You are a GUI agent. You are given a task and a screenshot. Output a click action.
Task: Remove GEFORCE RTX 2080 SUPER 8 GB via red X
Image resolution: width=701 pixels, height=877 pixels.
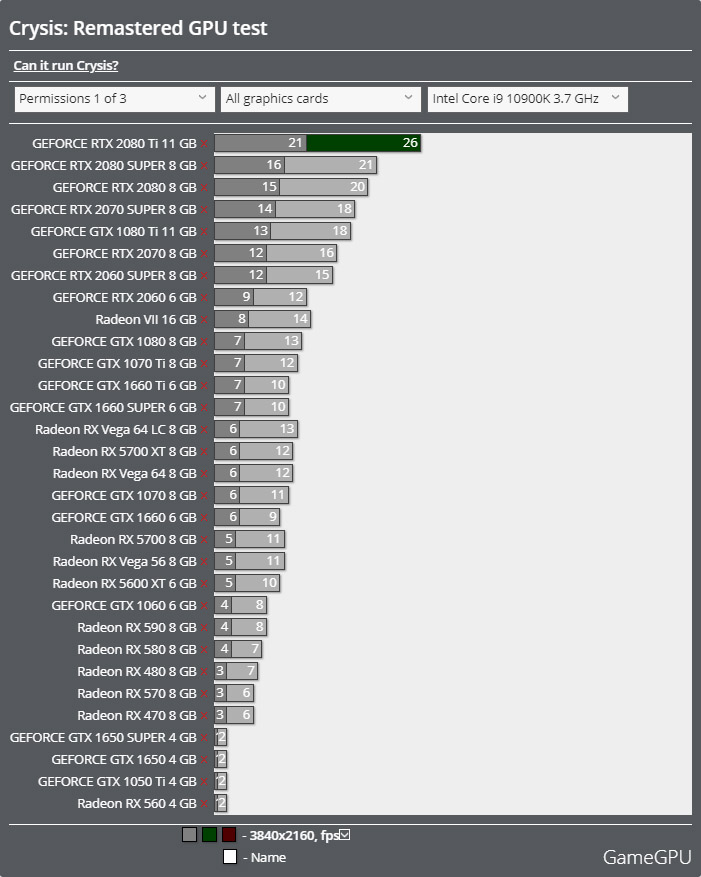pyautogui.click(x=204, y=166)
